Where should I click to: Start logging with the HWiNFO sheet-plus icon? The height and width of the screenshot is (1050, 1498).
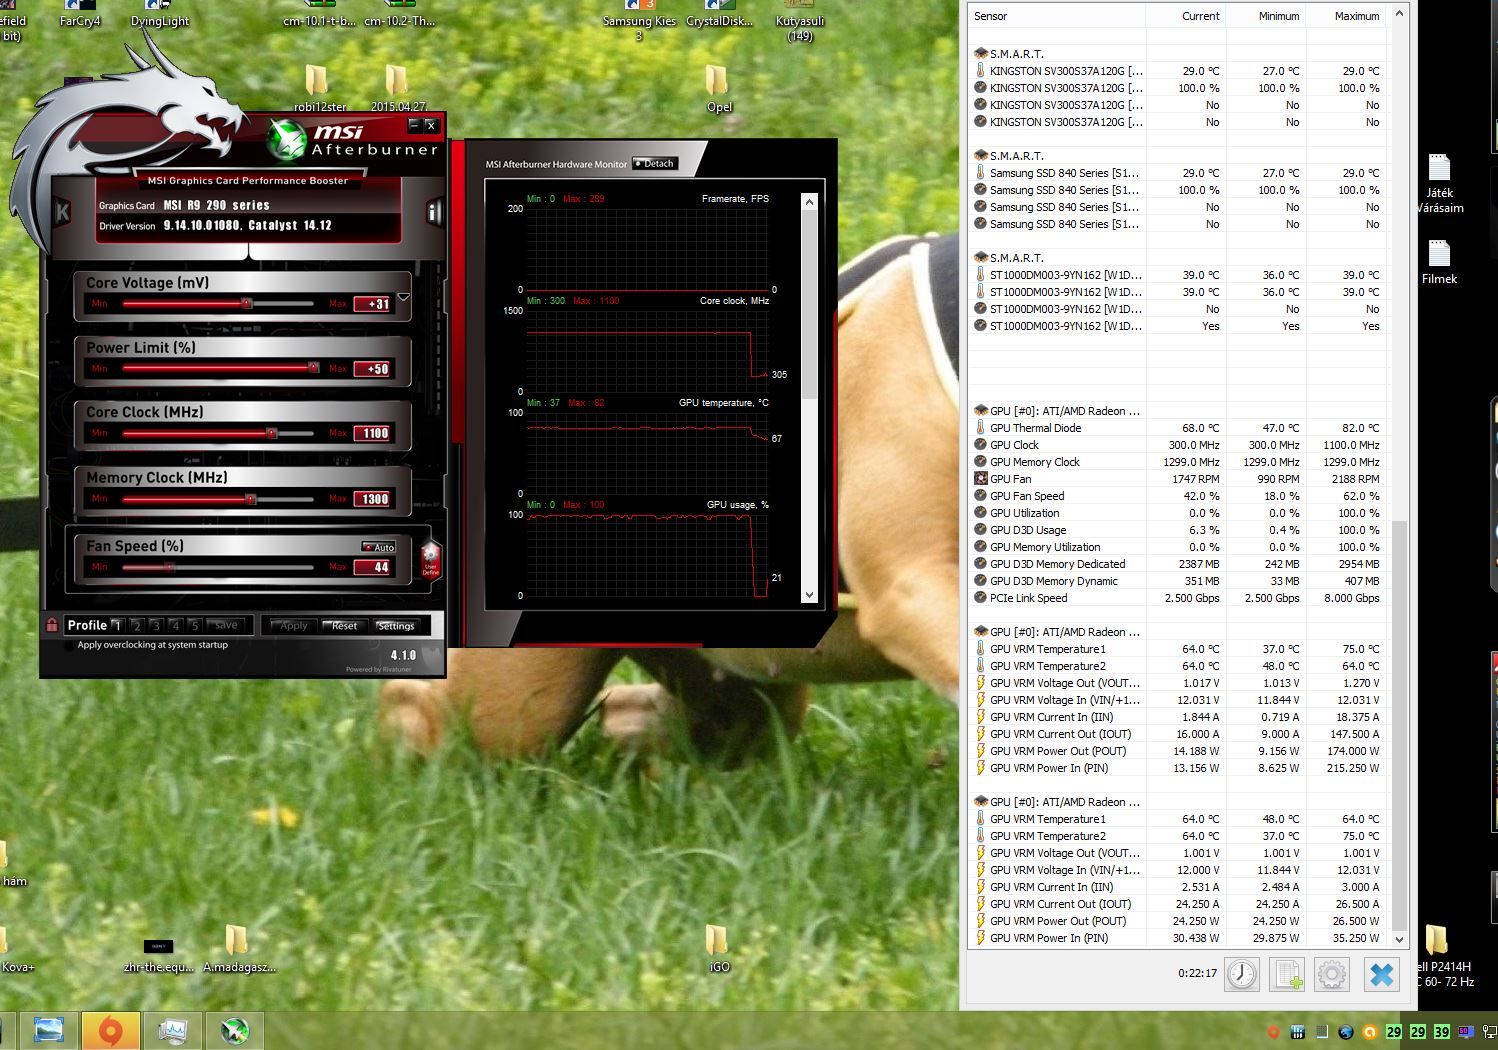pos(1286,974)
